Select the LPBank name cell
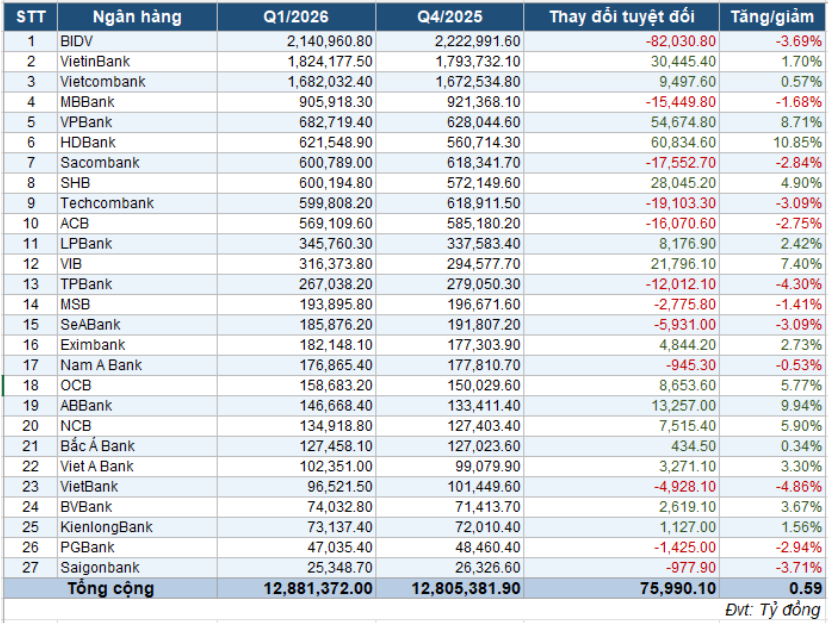 pos(137,243)
